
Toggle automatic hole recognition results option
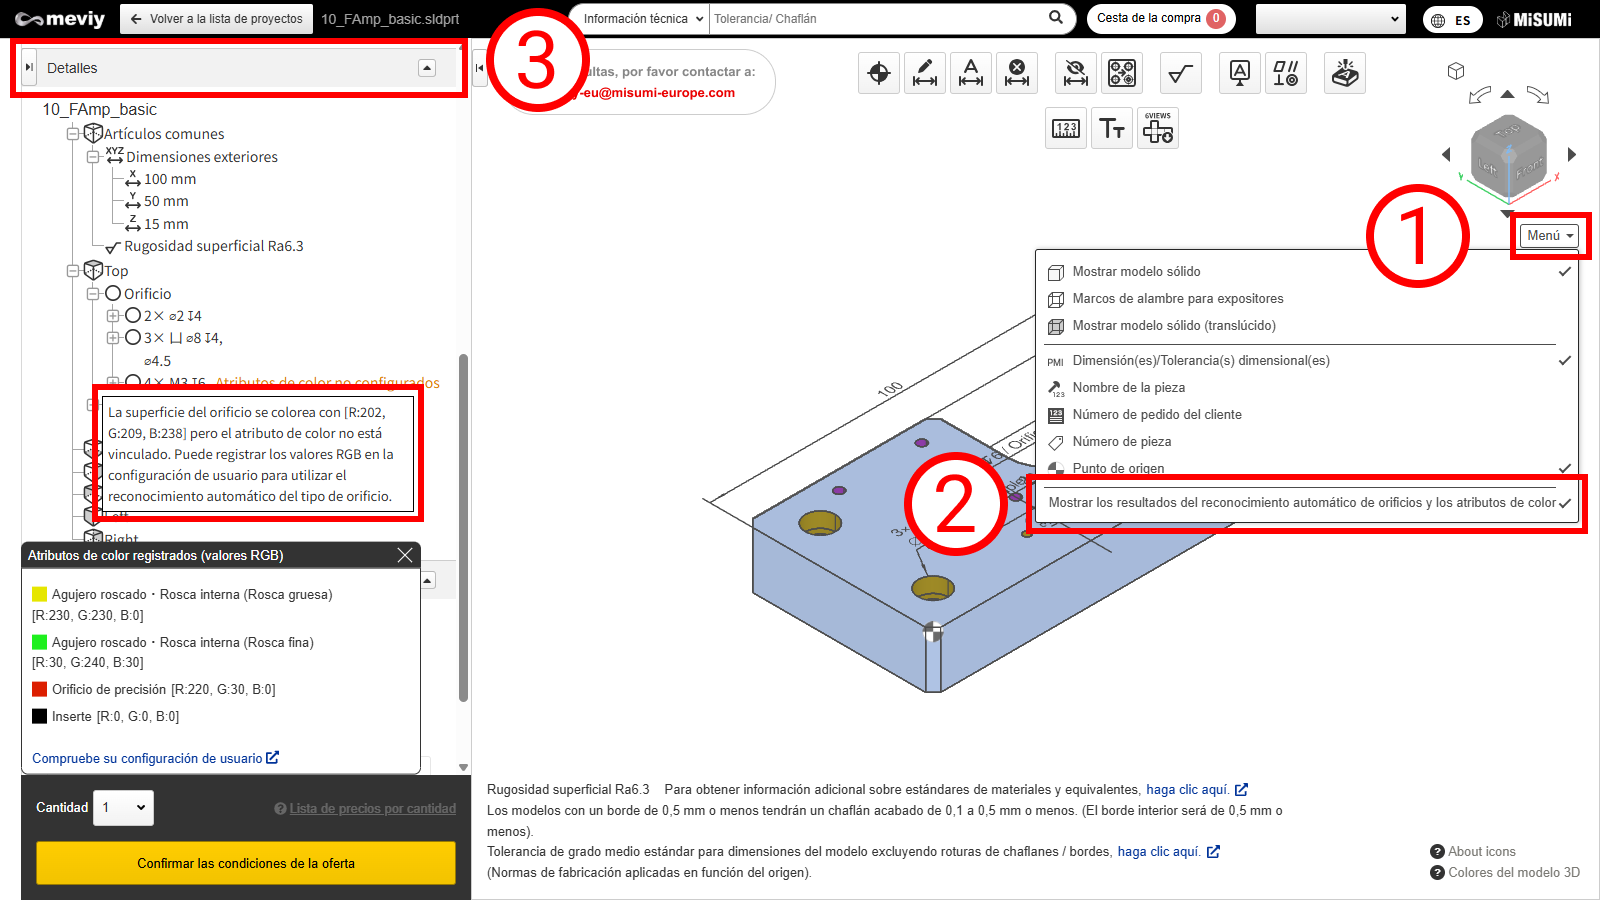click(x=1302, y=503)
